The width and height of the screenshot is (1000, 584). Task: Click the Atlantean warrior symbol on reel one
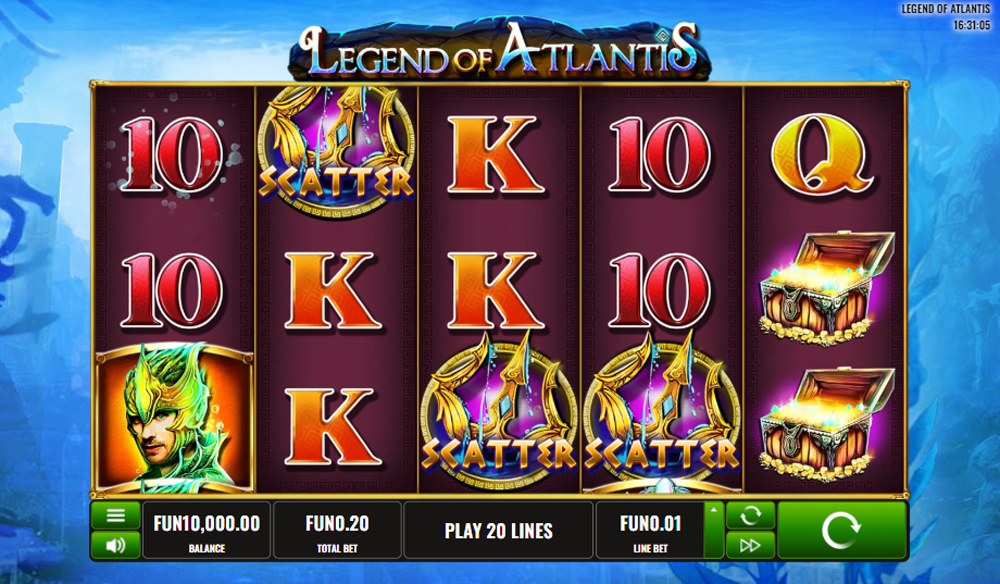tap(173, 420)
